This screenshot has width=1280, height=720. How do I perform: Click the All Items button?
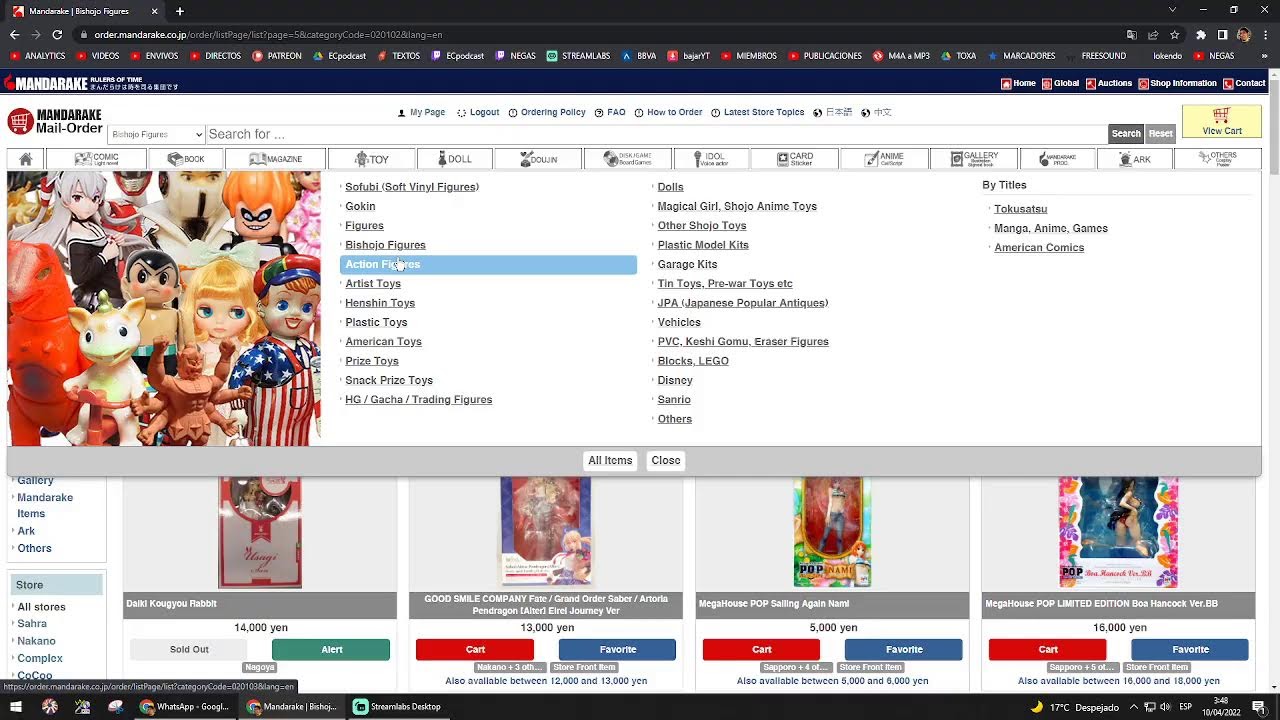coord(610,461)
